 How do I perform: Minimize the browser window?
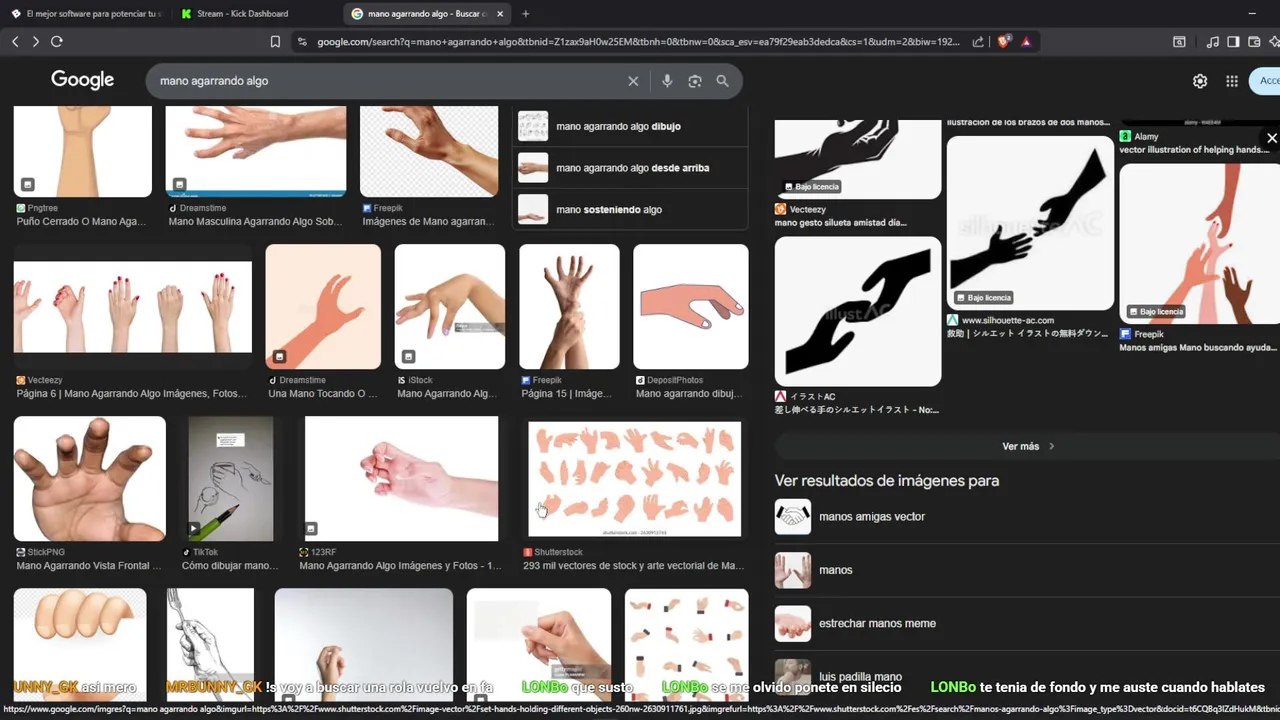coord(1252,14)
